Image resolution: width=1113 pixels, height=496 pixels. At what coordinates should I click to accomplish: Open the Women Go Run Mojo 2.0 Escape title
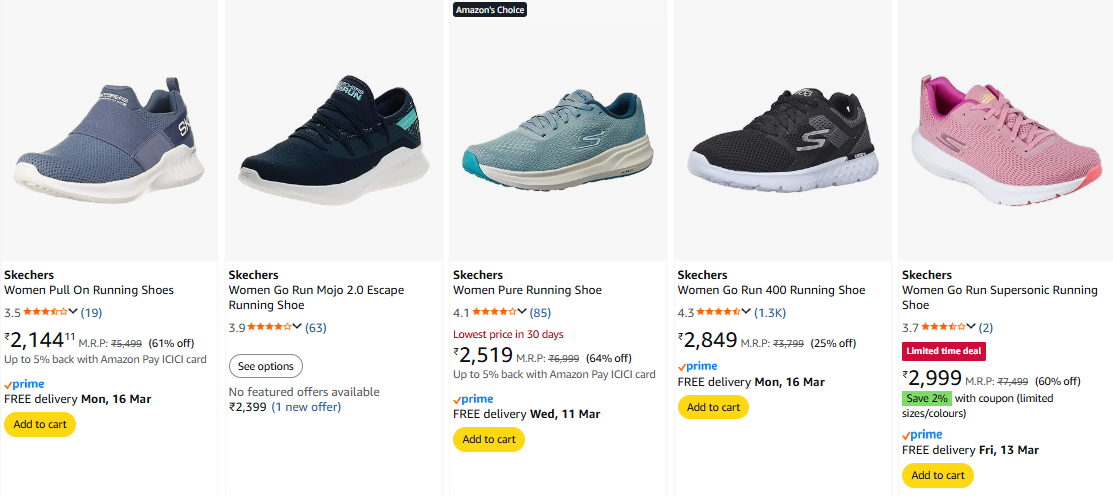pyautogui.click(x=316, y=298)
